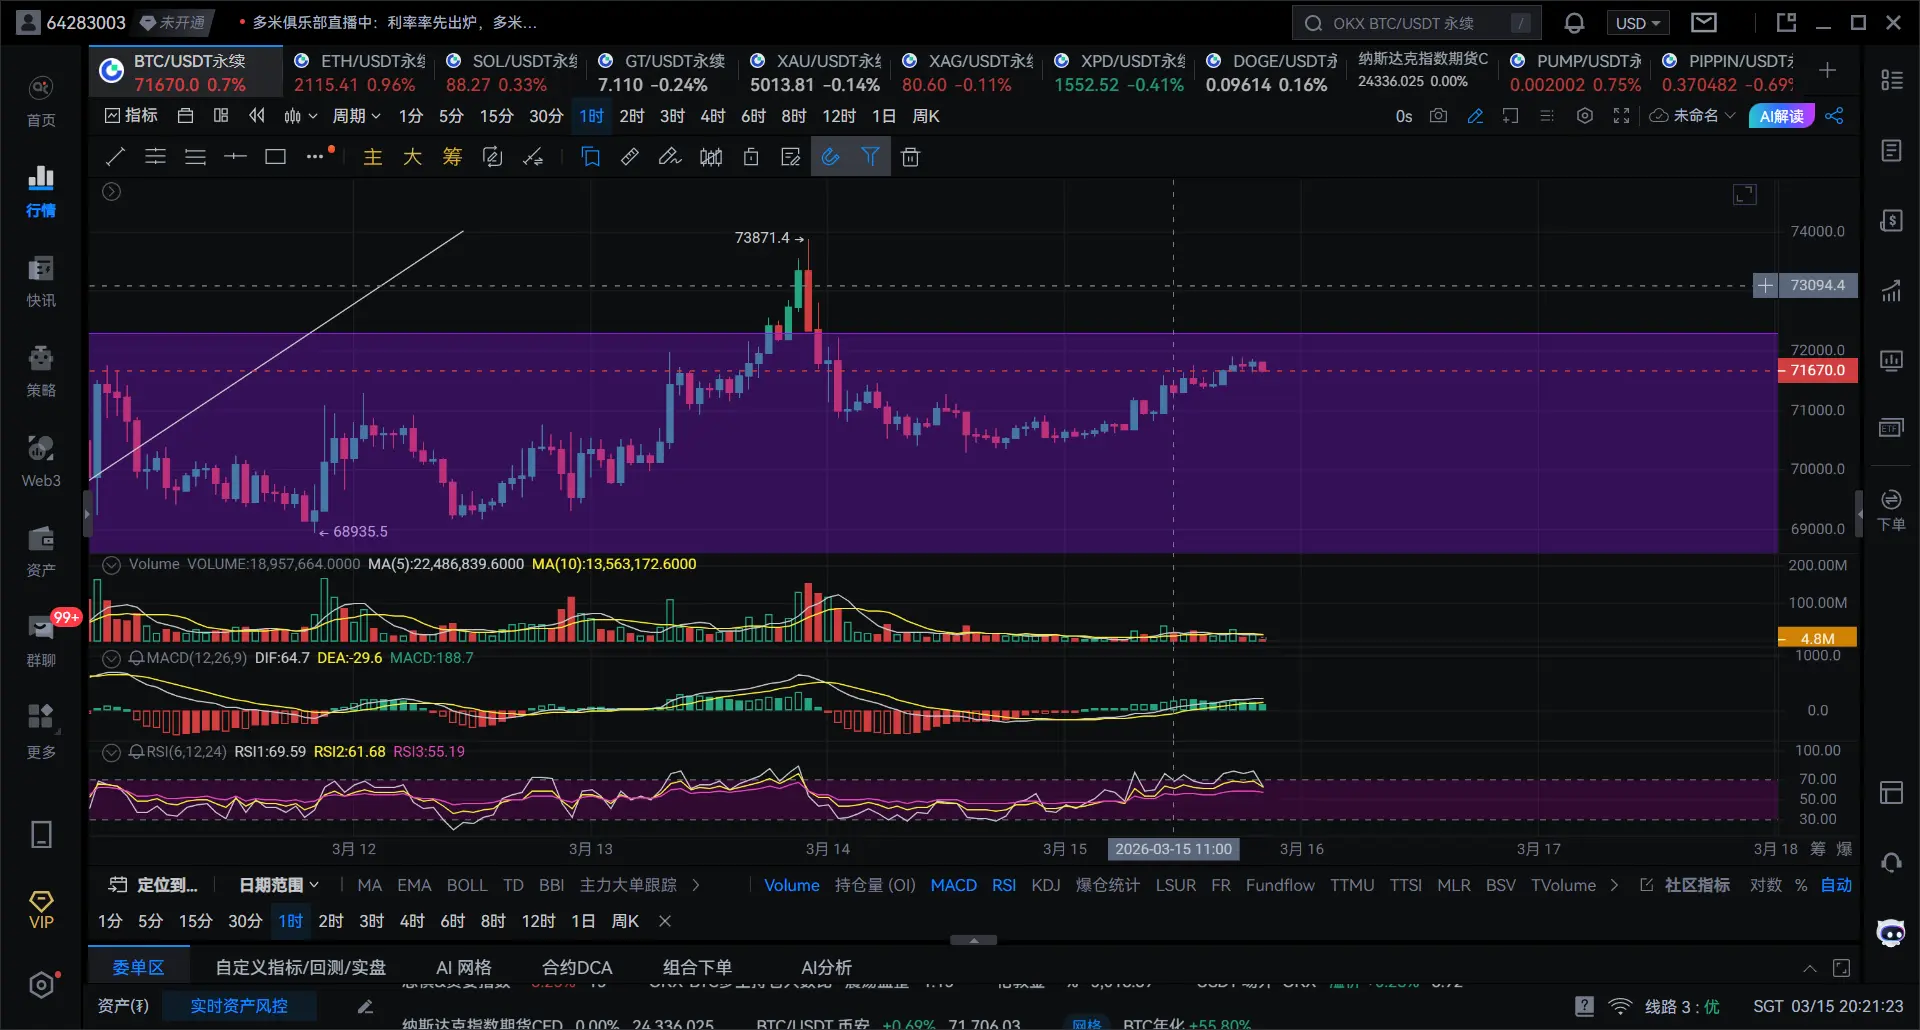
Task: Open the notification bell
Action: tap(1574, 23)
